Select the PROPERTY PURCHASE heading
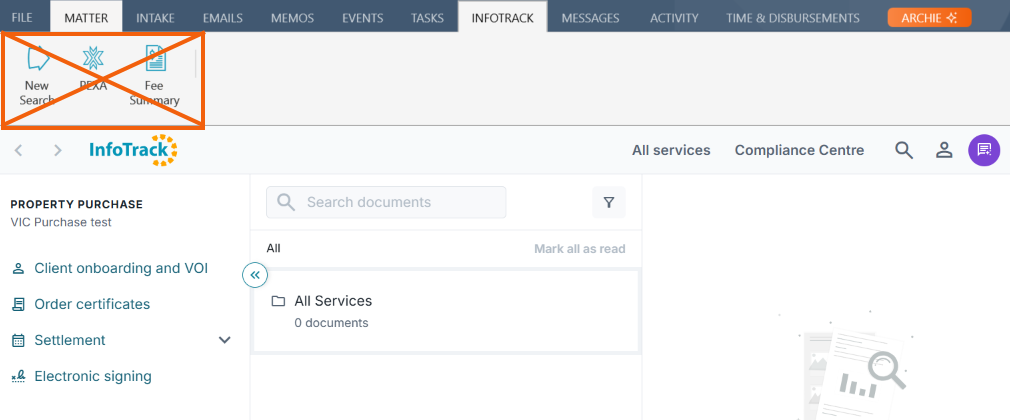This screenshot has width=1010, height=420. point(77,204)
